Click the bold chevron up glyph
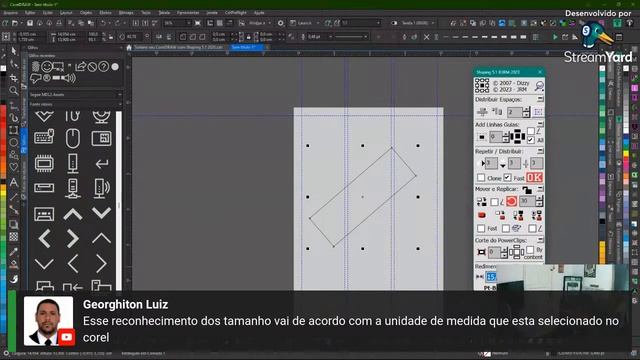Viewport: 640px width, 360px height. click(x=73, y=214)
